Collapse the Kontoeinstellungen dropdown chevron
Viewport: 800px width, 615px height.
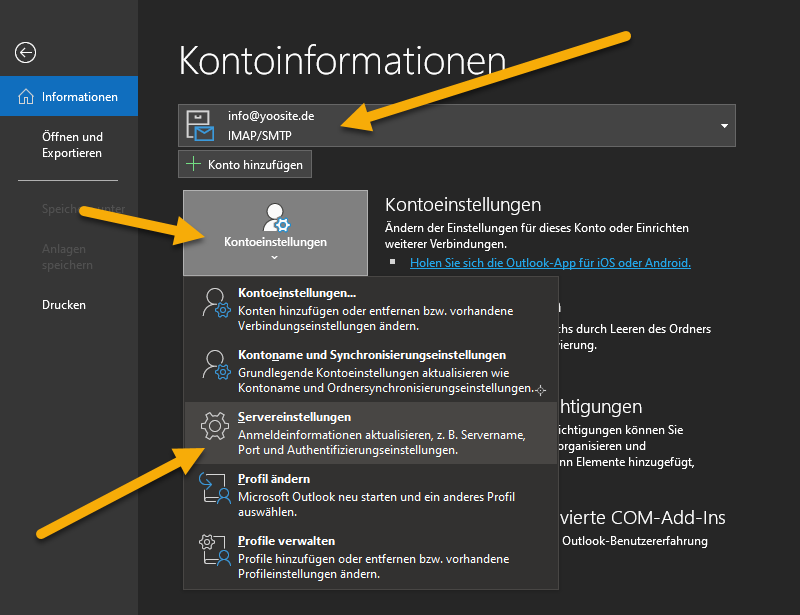pyautogui.click(x=275, y=258)
